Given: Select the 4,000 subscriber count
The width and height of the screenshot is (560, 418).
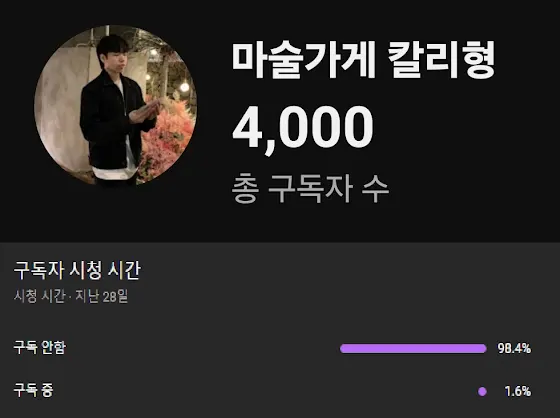Looking at the screenshot, I should click(x=303, y=129).
